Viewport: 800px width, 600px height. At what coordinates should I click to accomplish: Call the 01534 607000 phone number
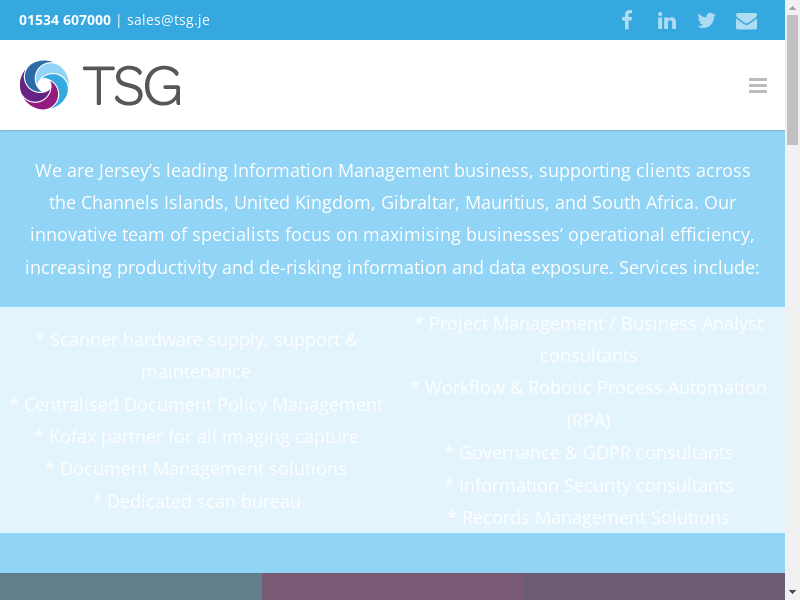coord(65,20)
